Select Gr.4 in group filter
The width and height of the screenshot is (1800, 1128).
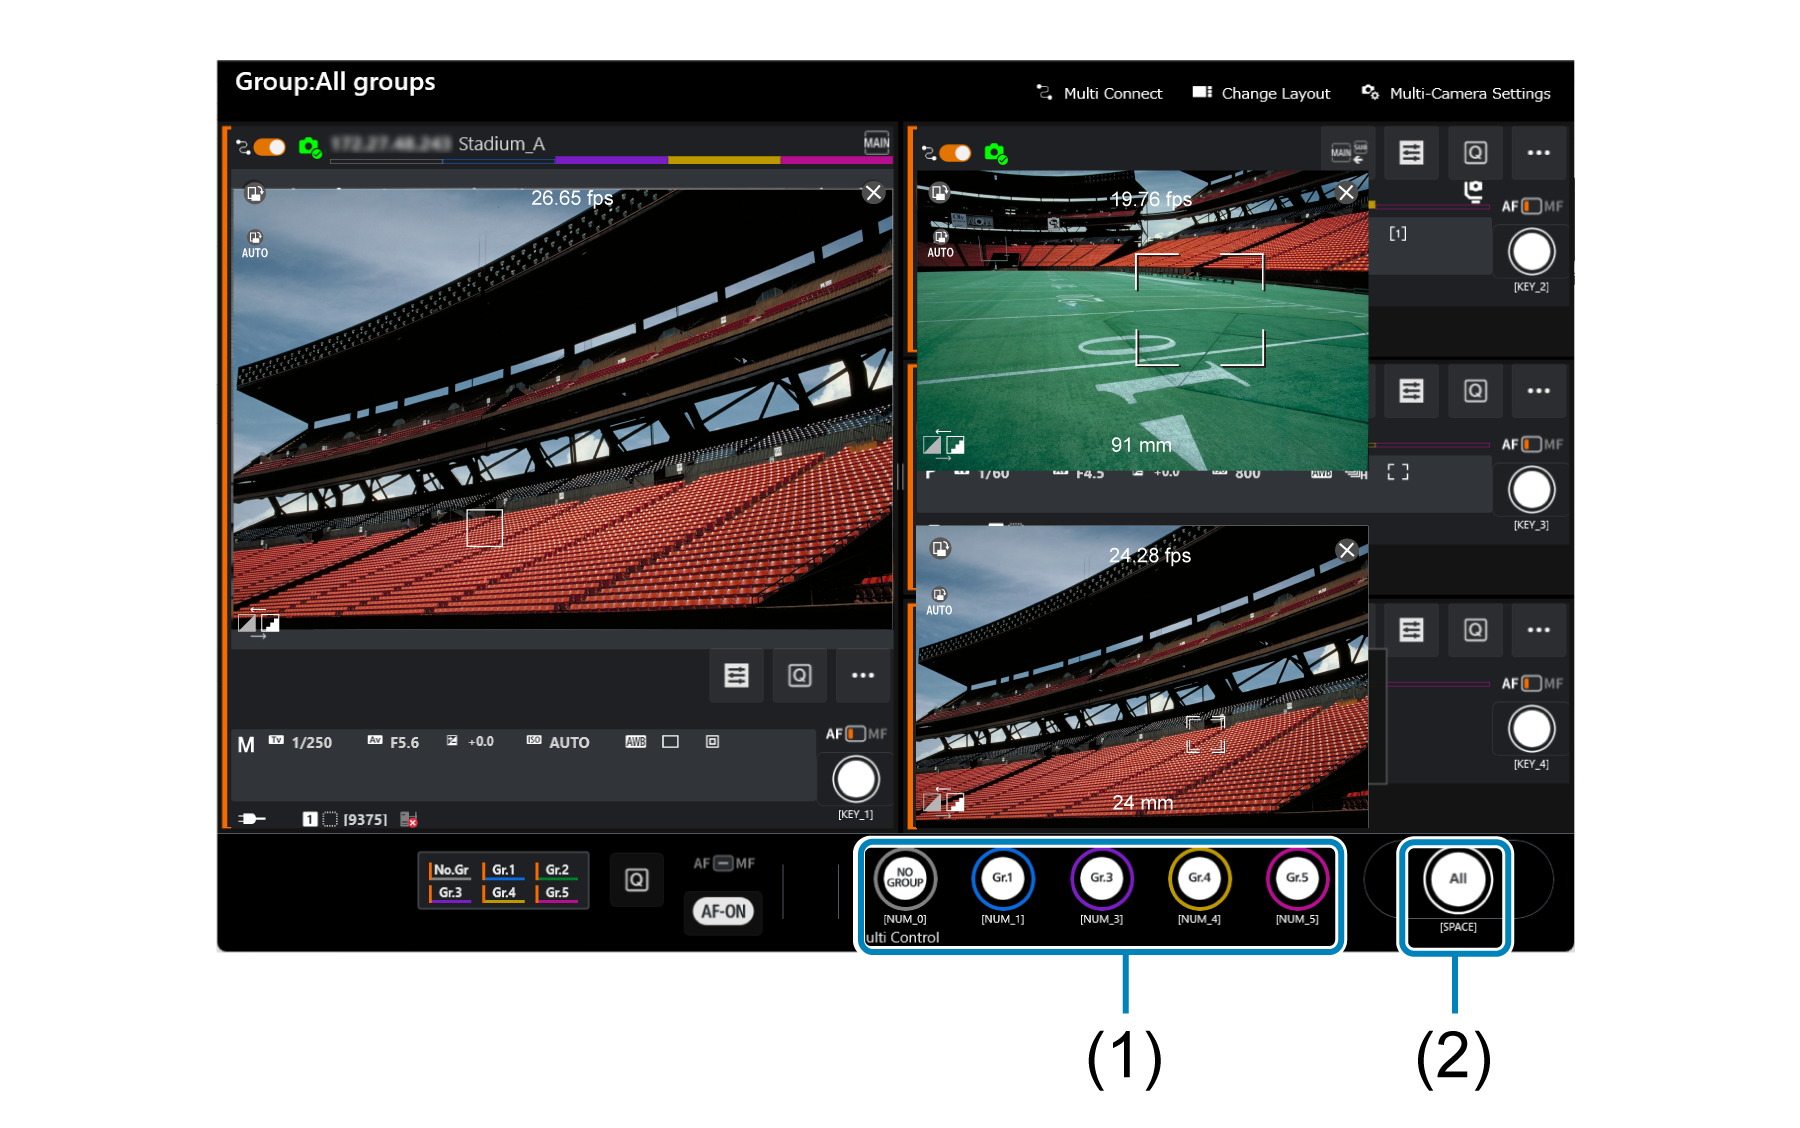point(503,893)
